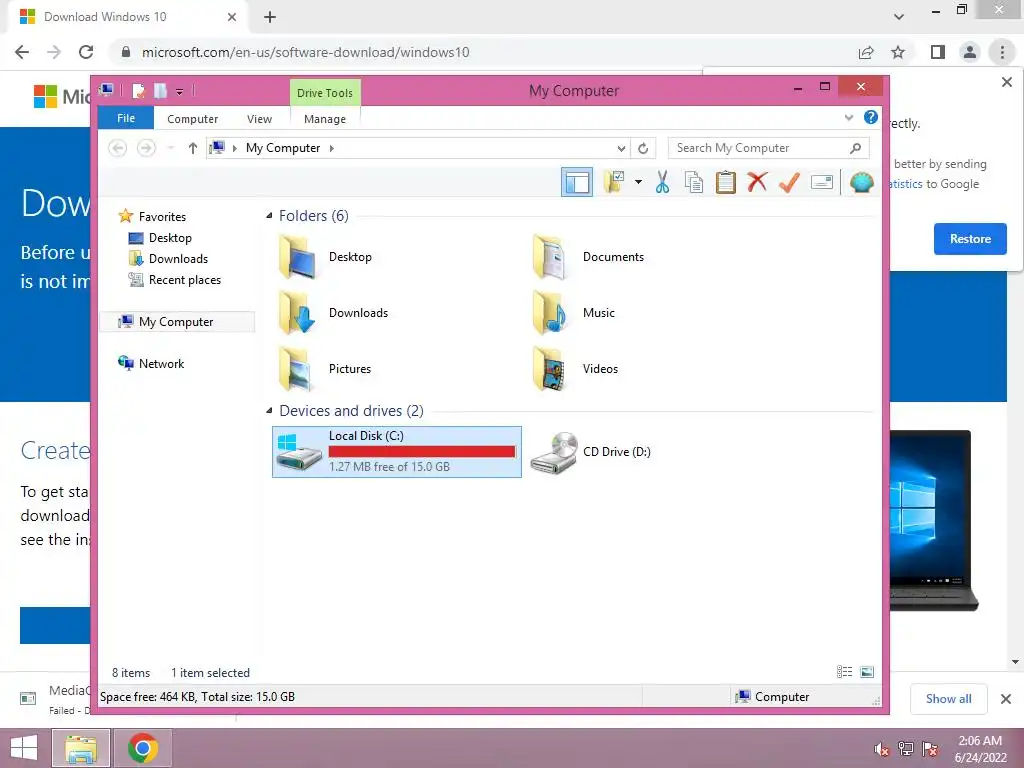
Task: Bookmark this page with the star icon
Action: tap(899, 52)
